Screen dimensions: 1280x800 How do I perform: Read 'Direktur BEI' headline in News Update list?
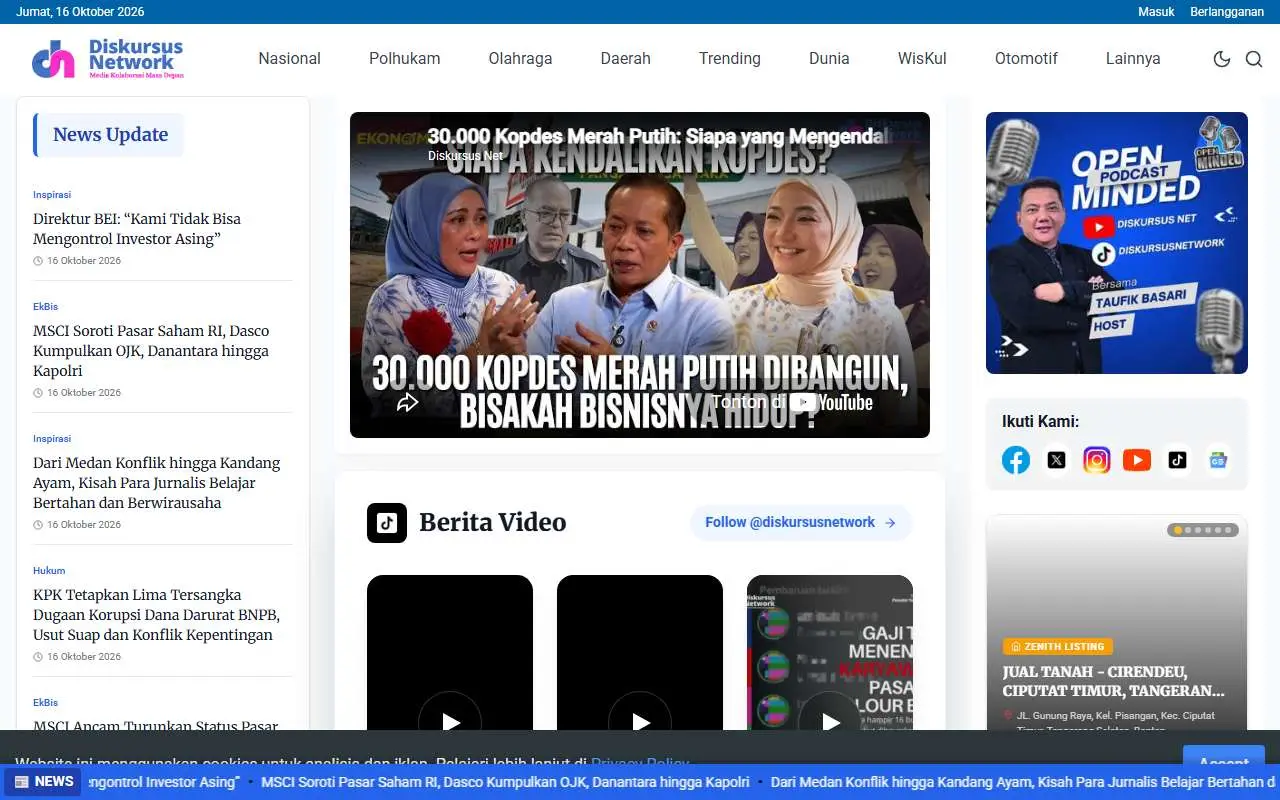pyautogui.click(x=137, y=229)
